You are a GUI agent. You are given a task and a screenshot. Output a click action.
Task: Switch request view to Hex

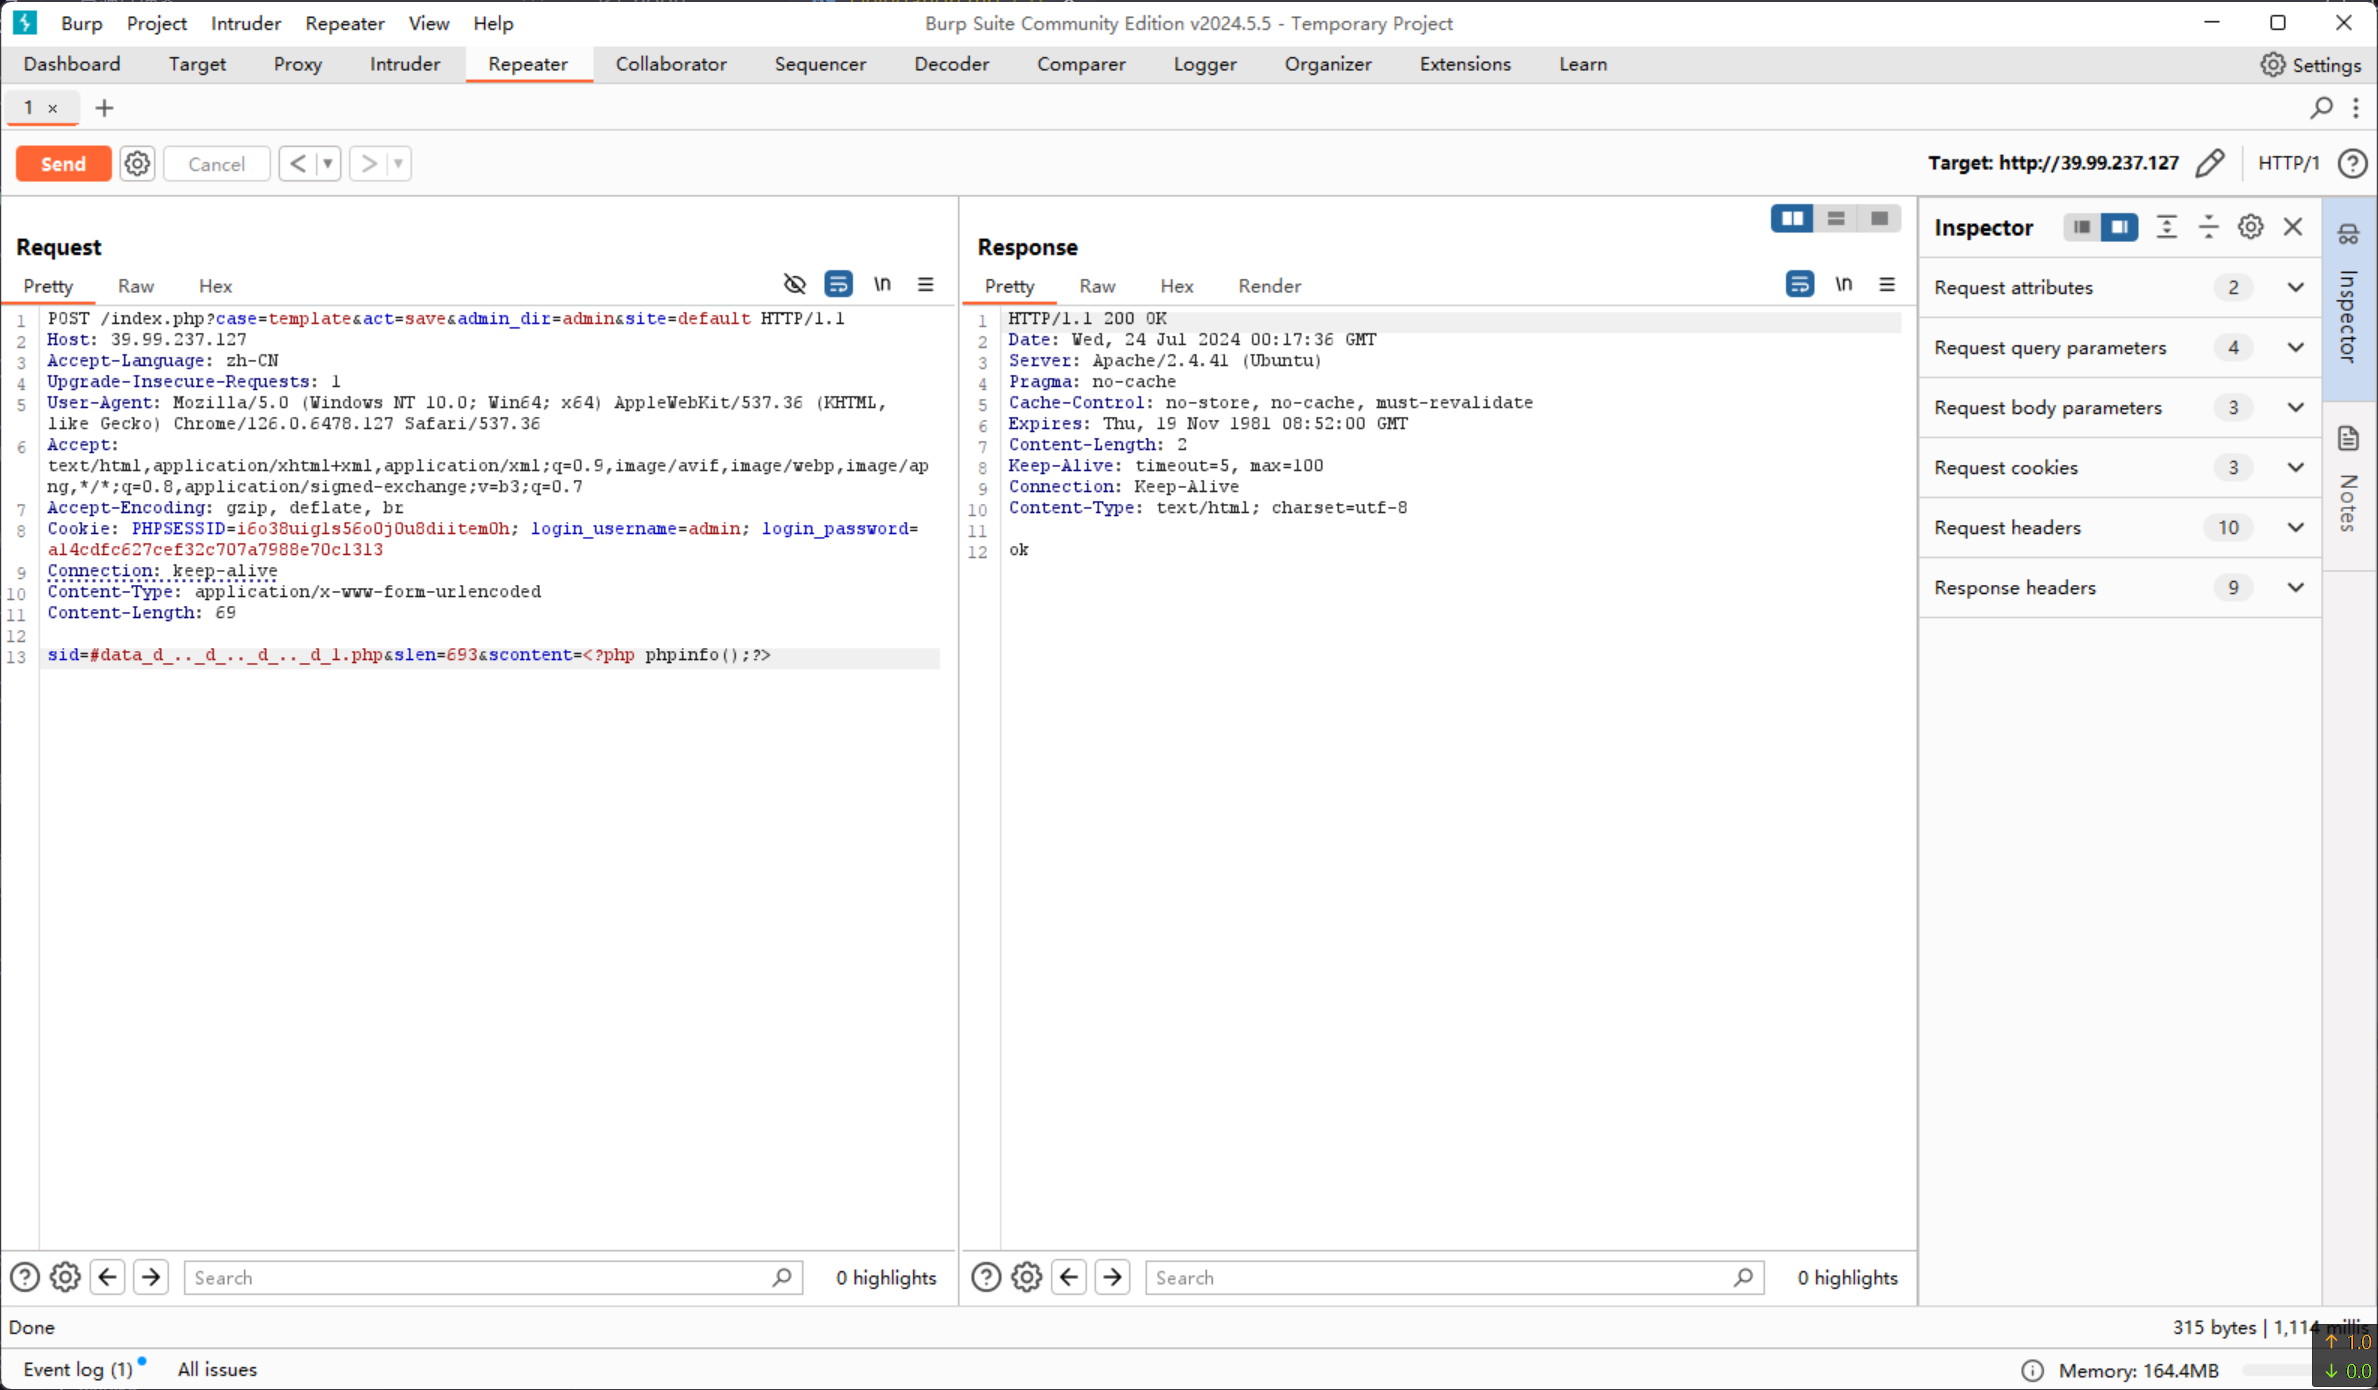215,286
